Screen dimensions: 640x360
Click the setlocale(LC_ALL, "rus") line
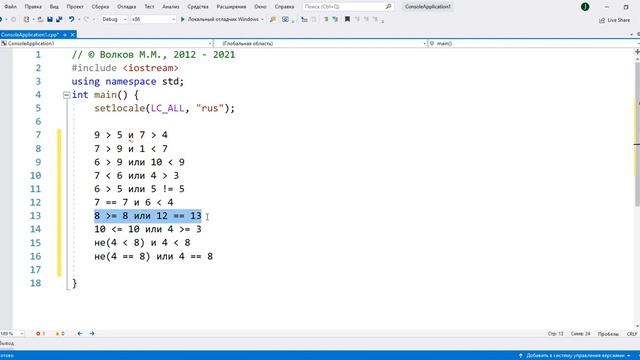[x=164, y=109]
